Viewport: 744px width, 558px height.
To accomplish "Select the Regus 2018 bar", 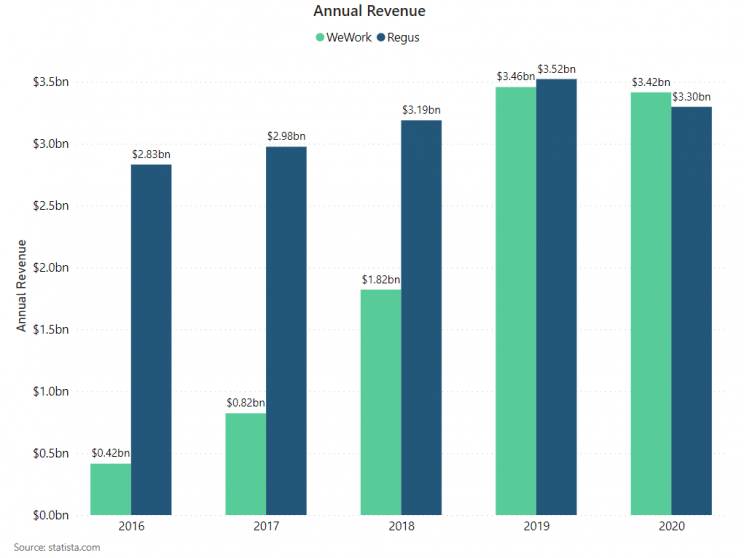I will click(421, 317).
